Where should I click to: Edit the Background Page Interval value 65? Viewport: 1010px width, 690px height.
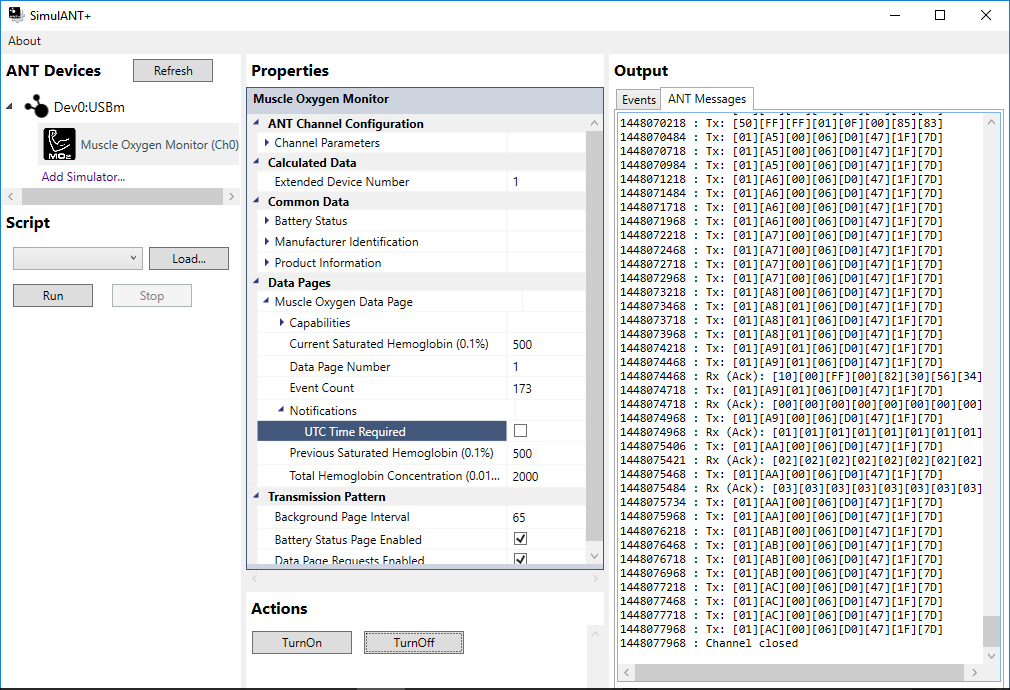coord(546,517)
